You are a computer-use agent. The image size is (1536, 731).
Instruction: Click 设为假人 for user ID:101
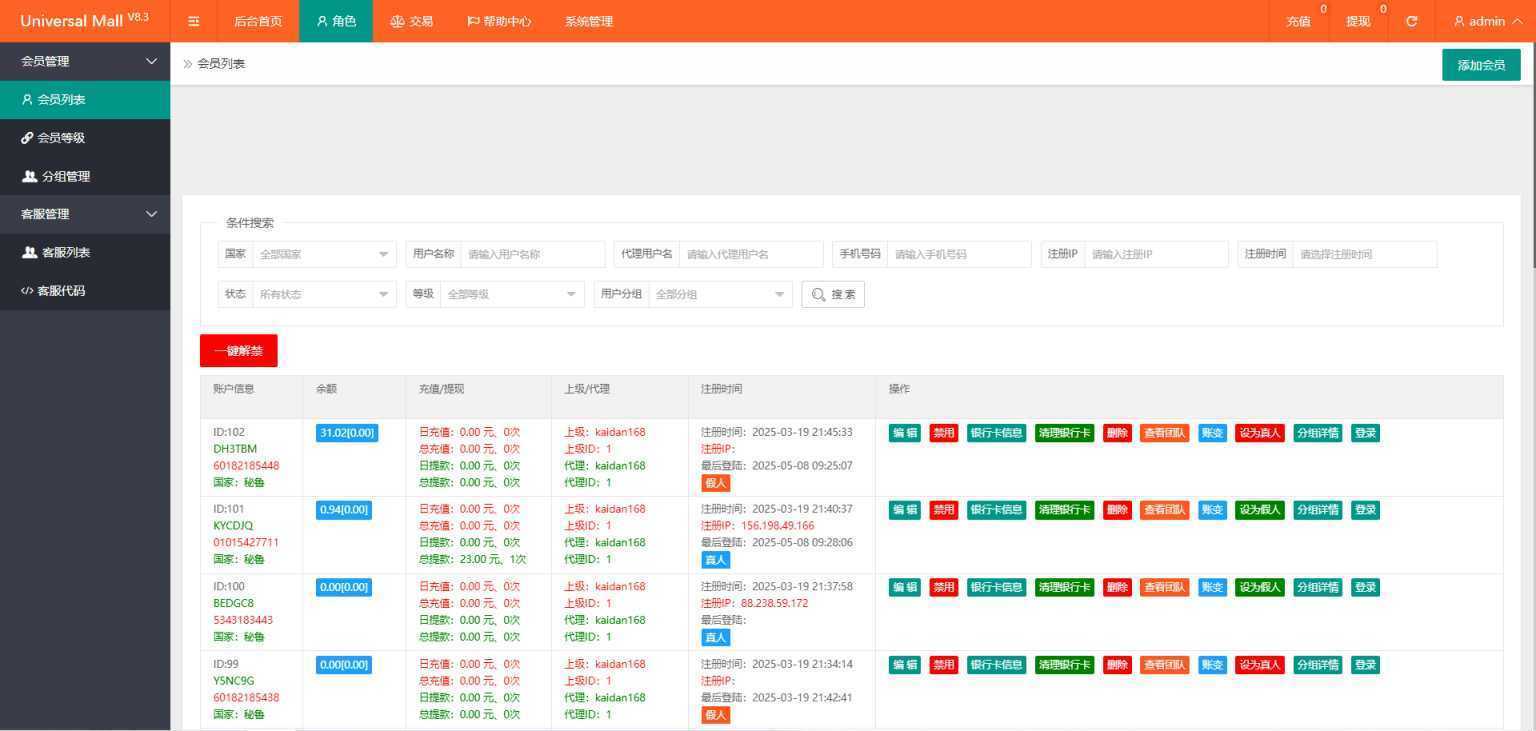[1259, 510]
